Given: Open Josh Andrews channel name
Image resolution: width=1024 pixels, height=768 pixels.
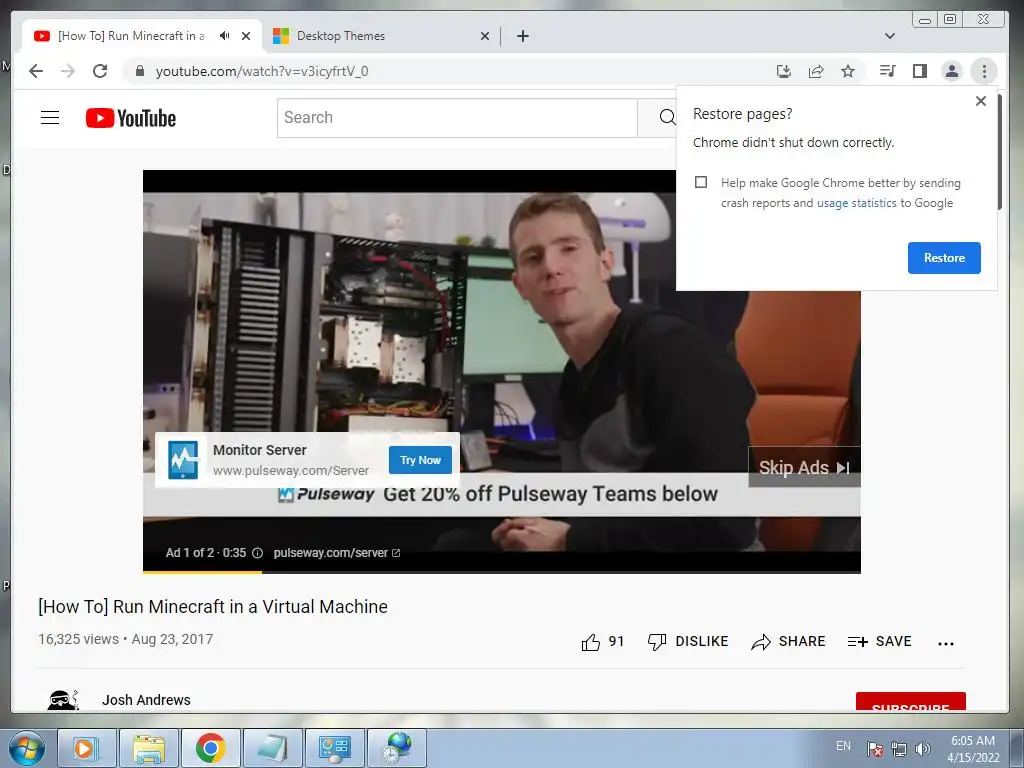Looking at the screenshot, I should point(146,700).
